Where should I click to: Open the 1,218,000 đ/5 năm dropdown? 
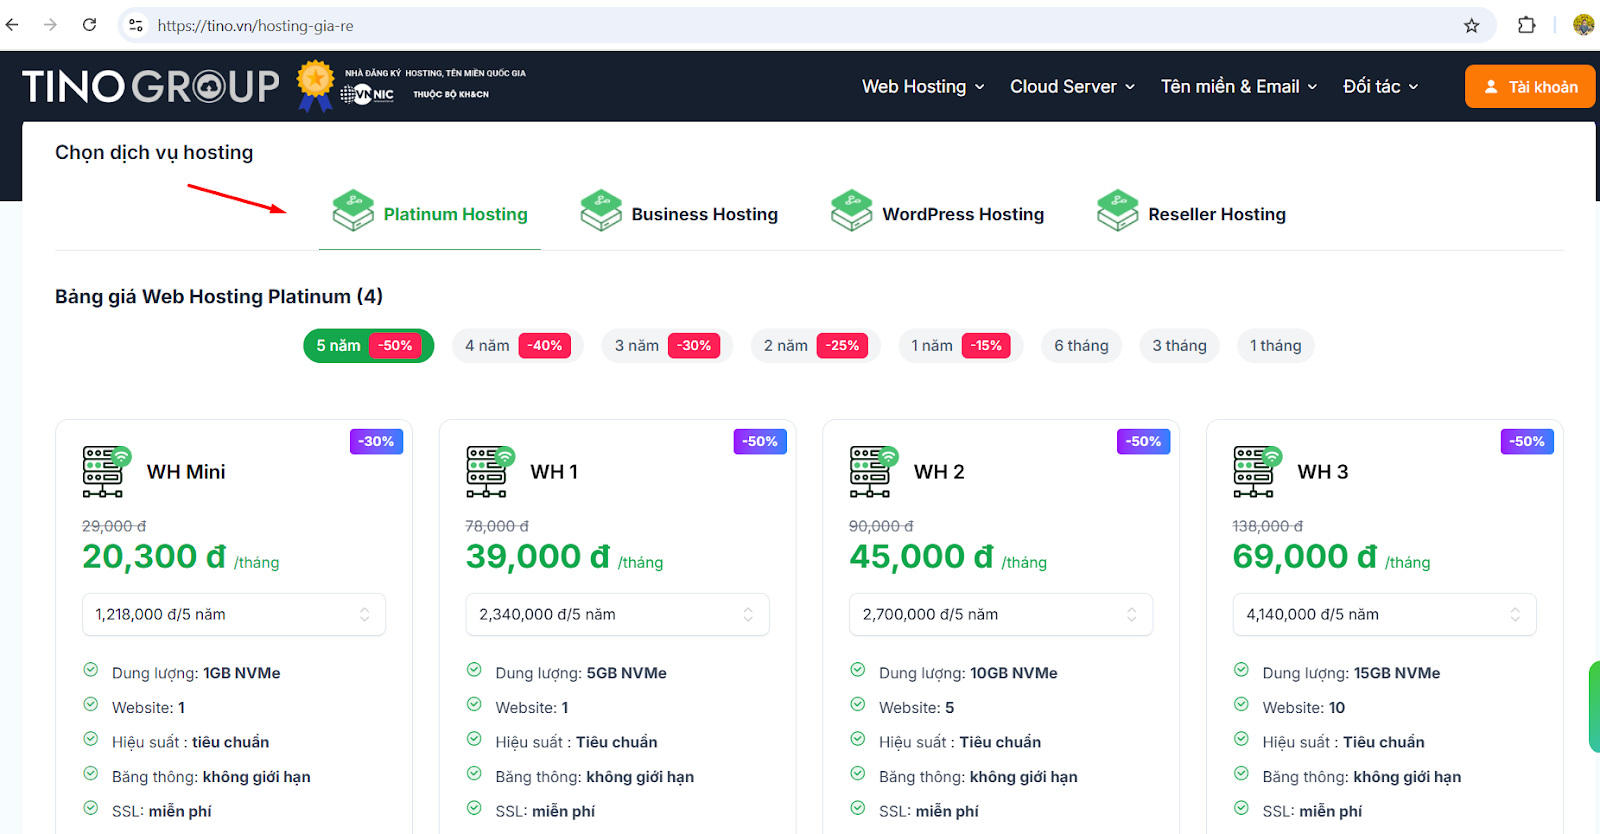234,615
